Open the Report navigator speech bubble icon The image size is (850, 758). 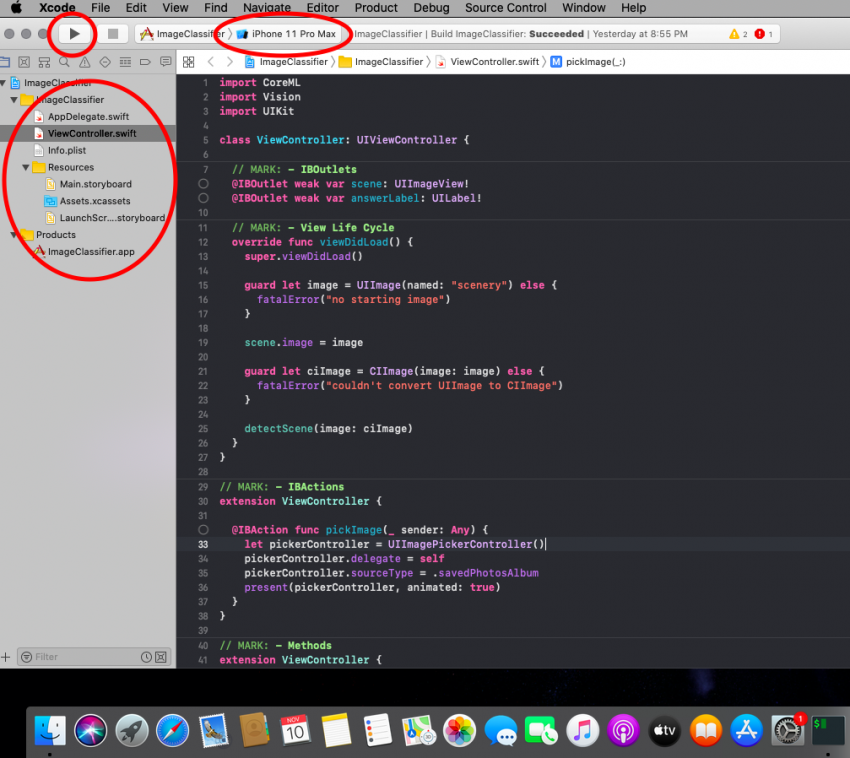point(166,62)
